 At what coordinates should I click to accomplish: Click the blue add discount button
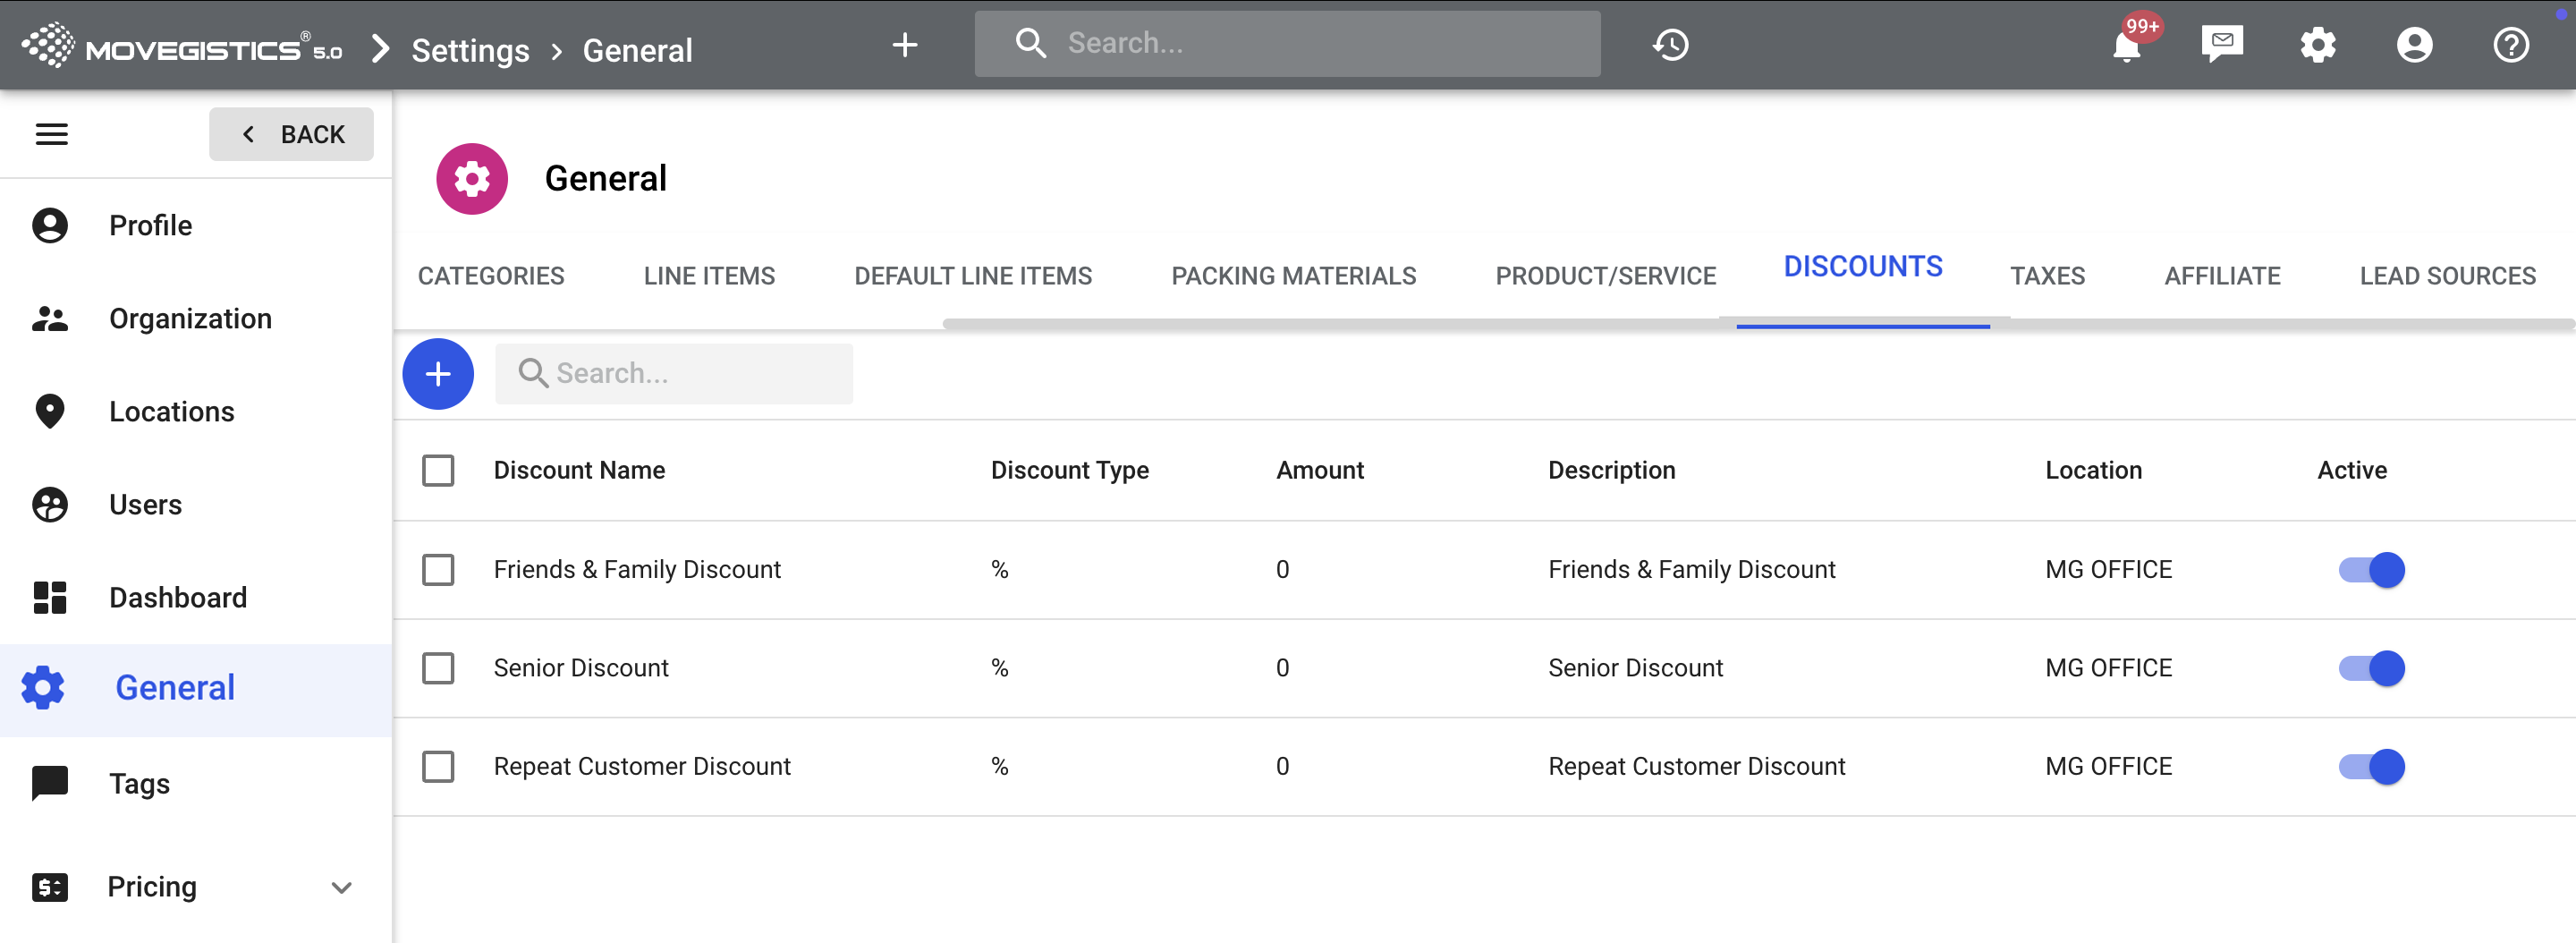(438, 374)
